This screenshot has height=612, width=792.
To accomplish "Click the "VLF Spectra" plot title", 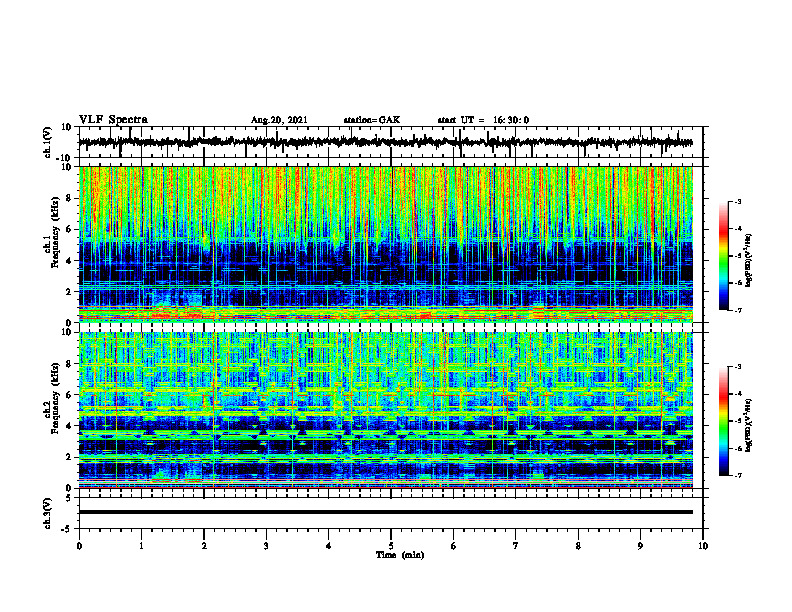I will coord(113,120).
